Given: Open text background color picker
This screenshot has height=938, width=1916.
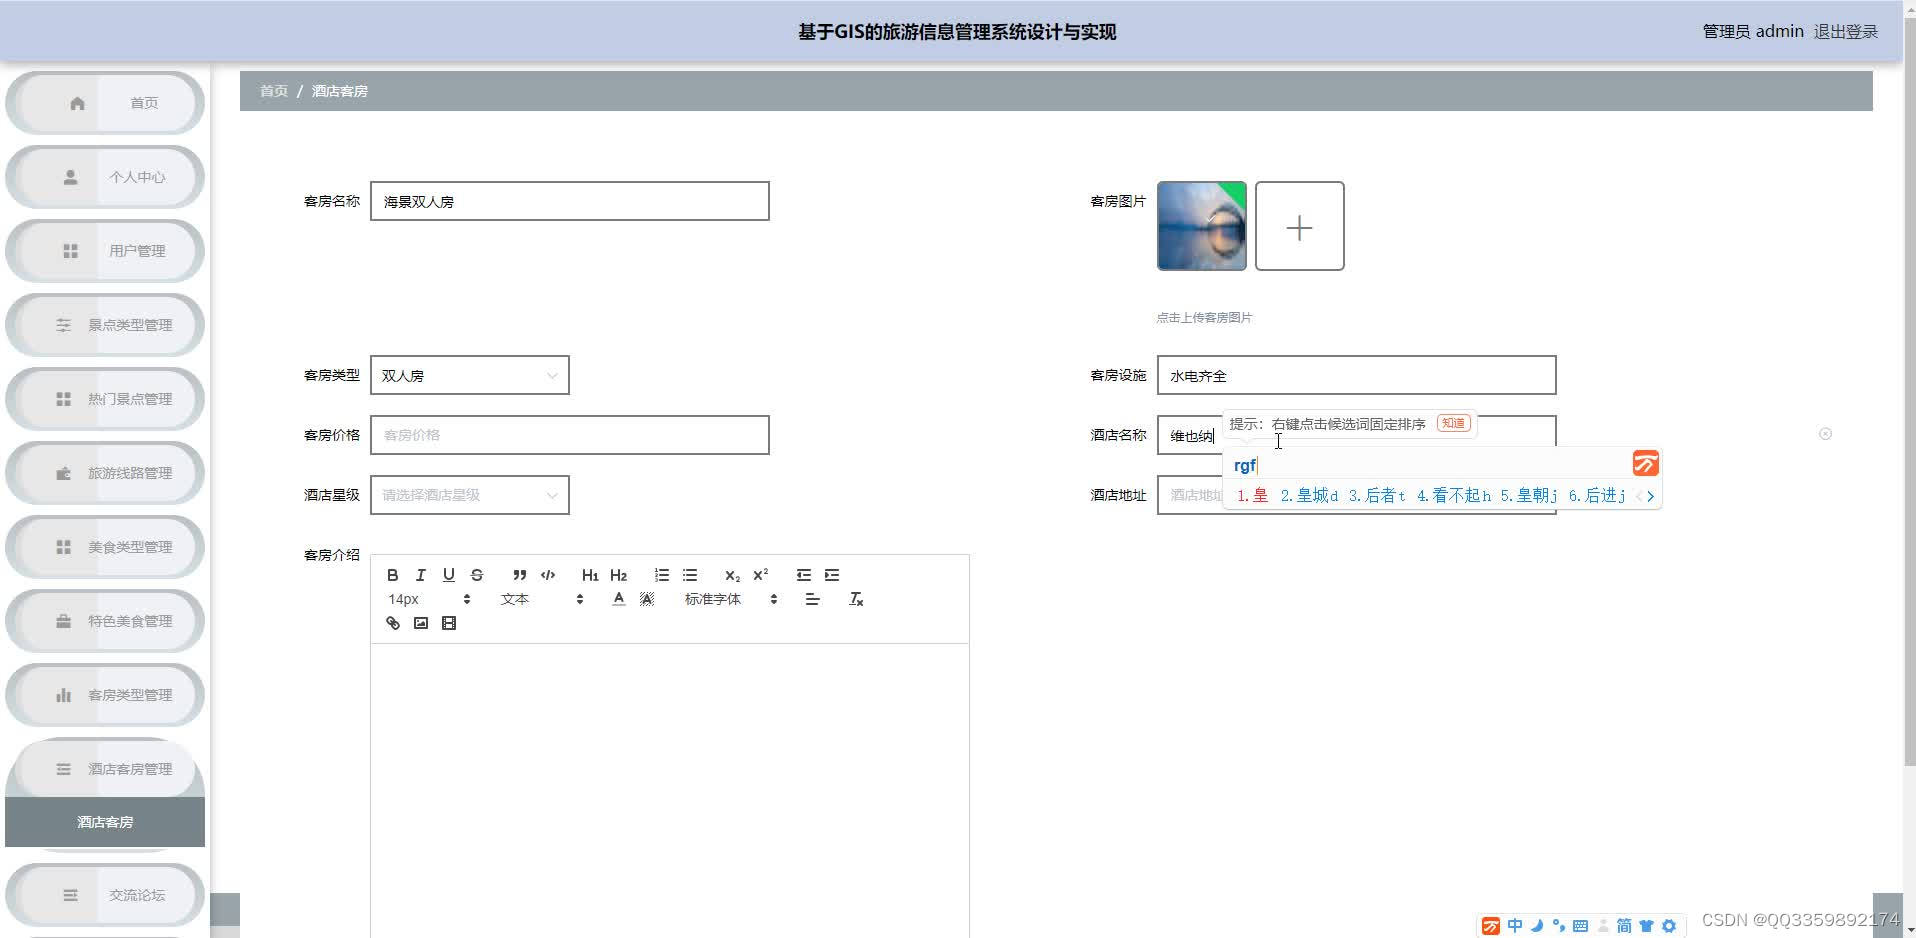Looking at the screenshot, I should 647,599.
